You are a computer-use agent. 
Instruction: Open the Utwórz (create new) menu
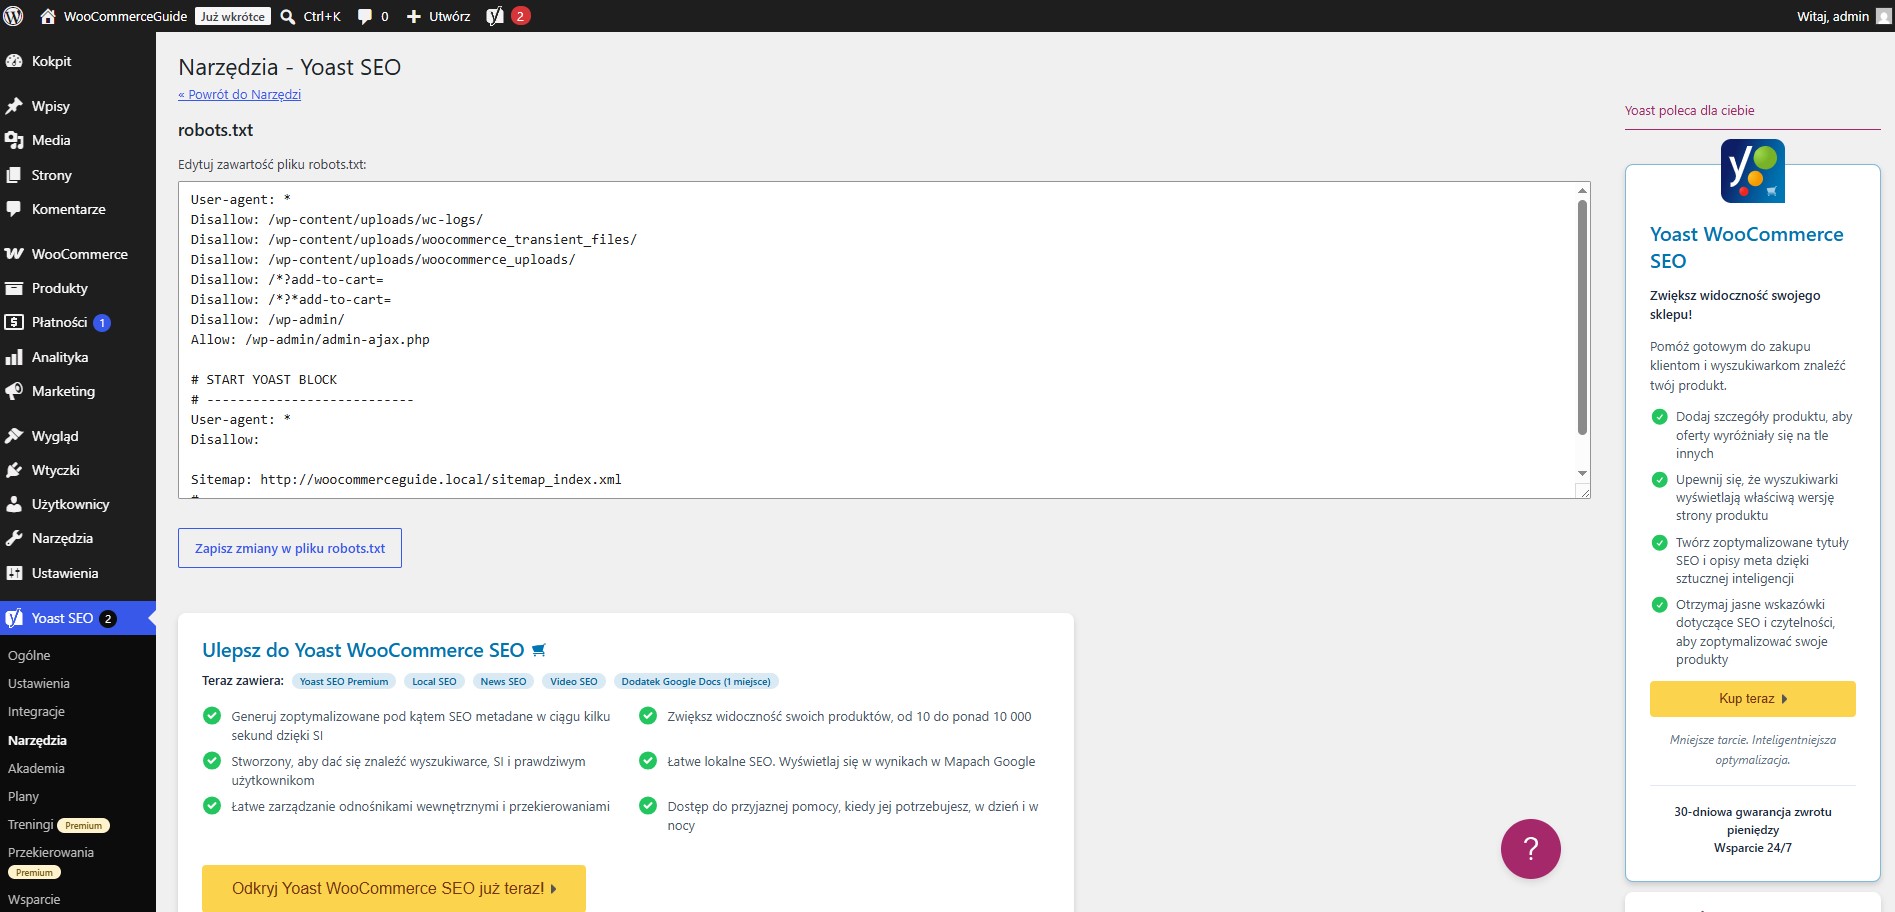[438, 16]
